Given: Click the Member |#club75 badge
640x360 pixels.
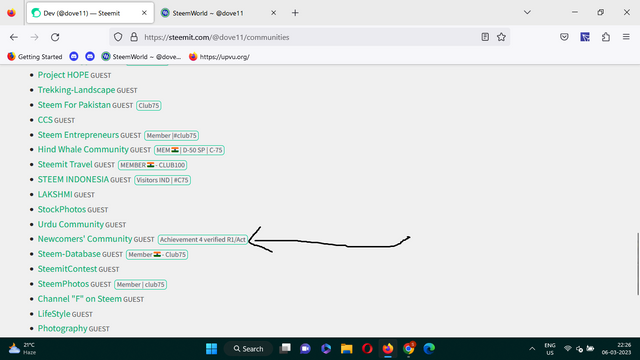Looking at the screenshot, I should 171,135.
